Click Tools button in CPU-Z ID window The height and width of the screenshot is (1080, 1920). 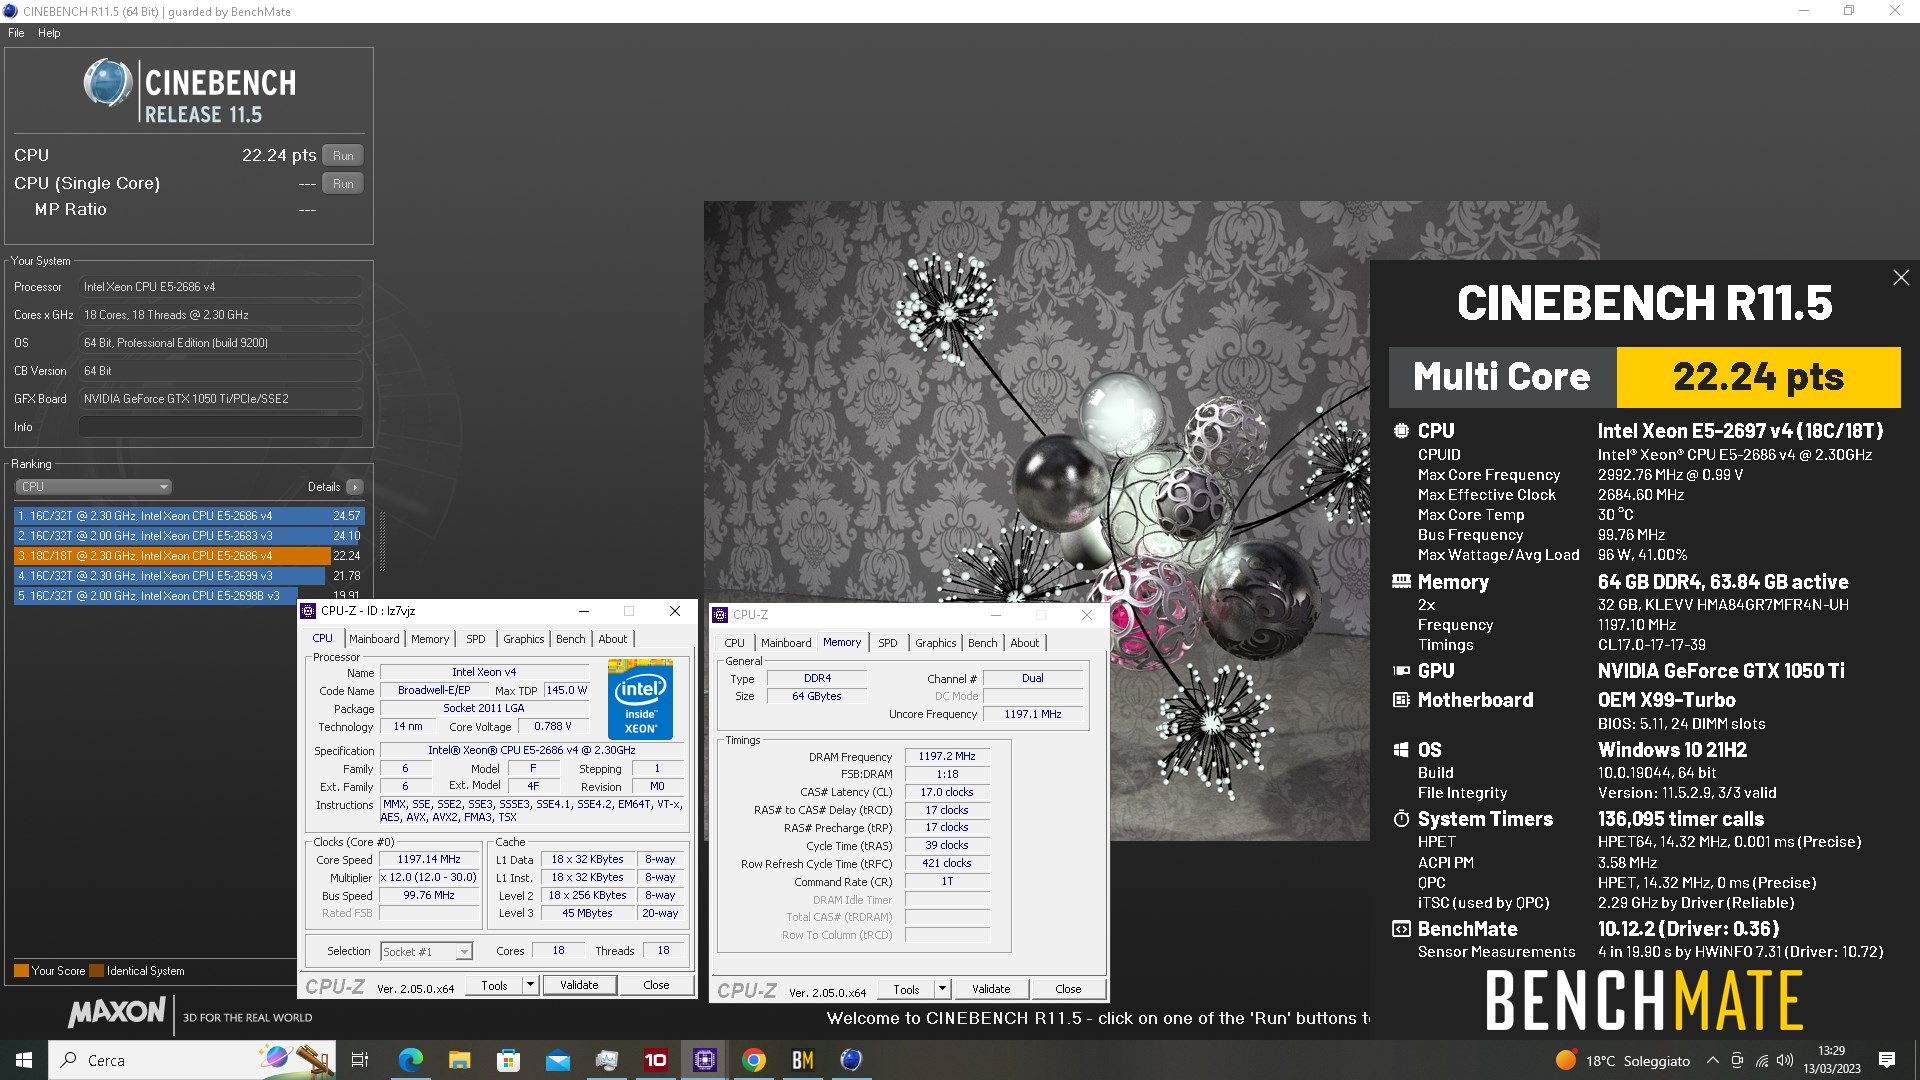point(494,986)
